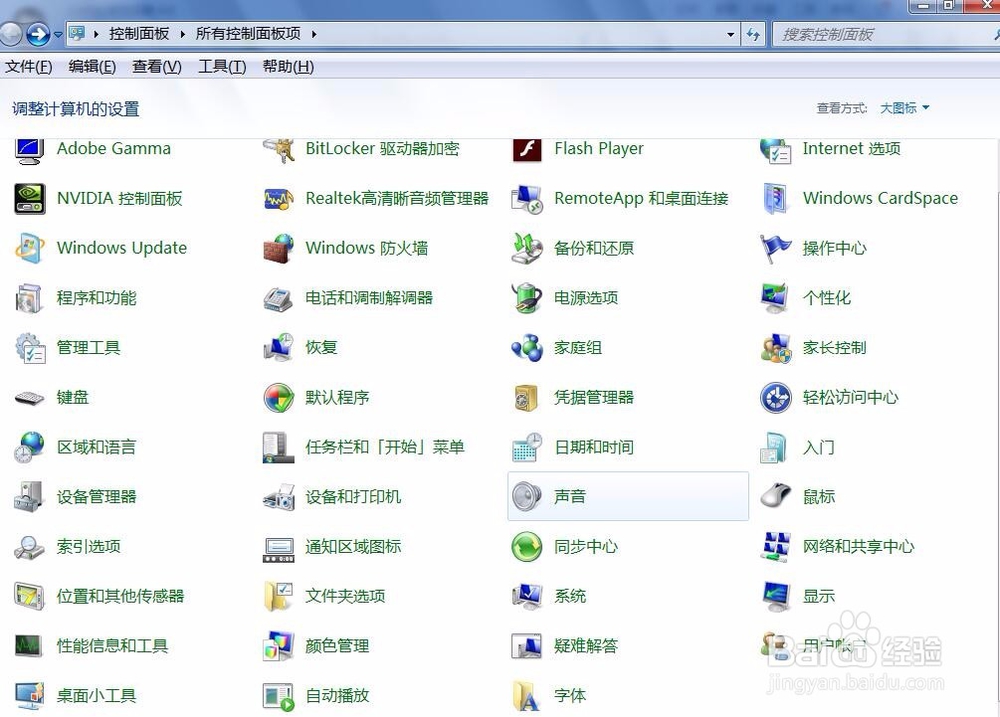Screen dimensions: 1000x717
Task: Open the 鼠标 settings item
Action: 820,497
